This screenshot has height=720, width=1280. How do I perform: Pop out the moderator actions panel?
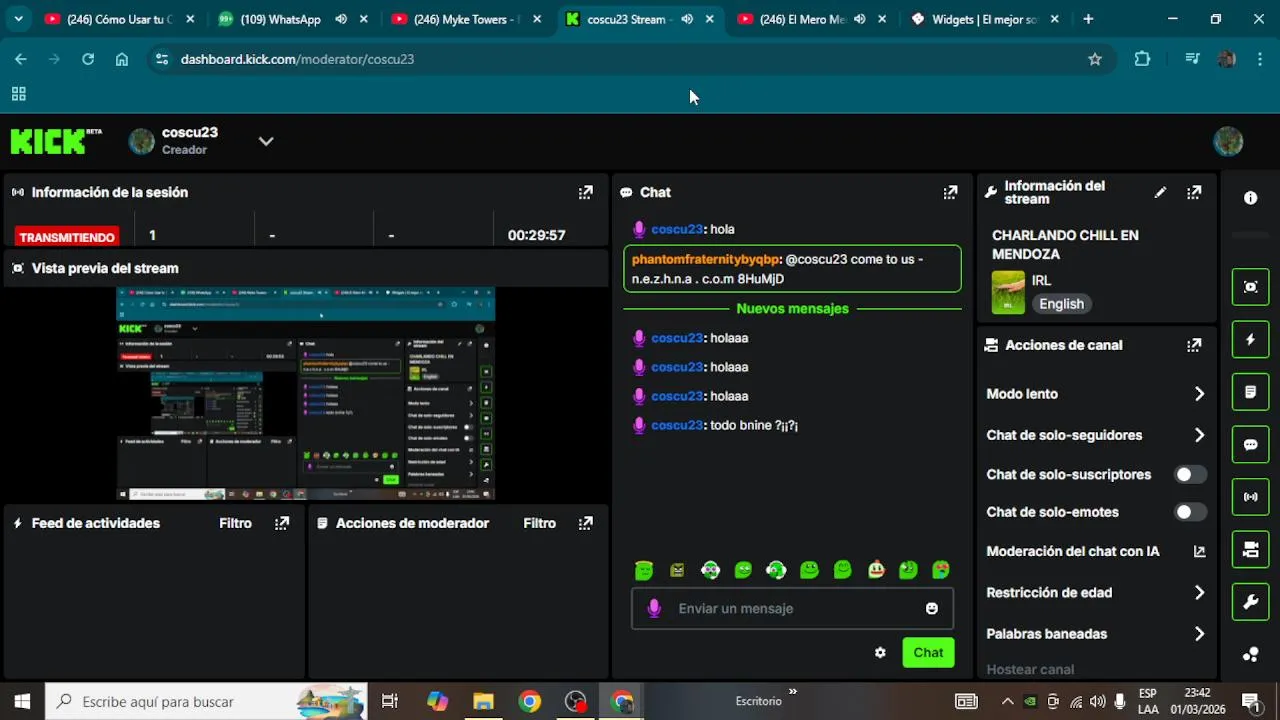[x=586, y=523]
